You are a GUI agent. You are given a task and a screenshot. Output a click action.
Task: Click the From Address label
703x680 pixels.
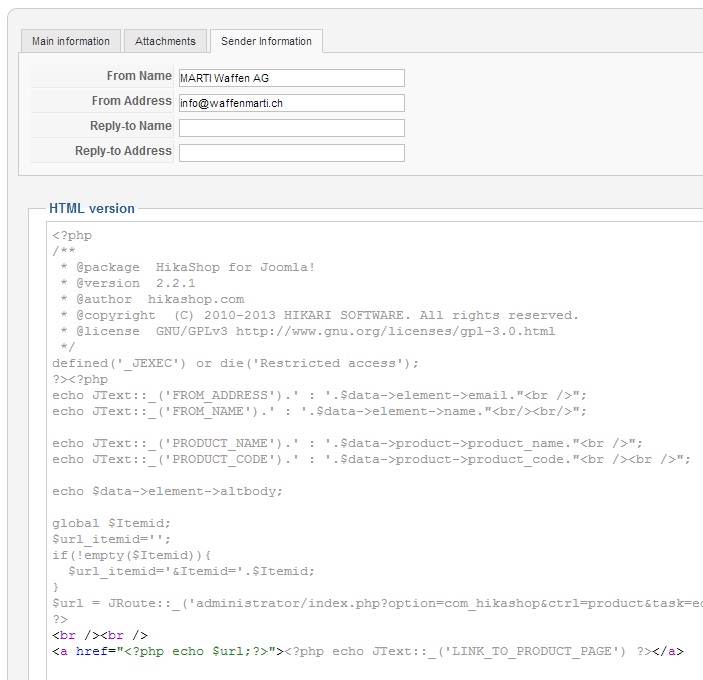[131, 101]
